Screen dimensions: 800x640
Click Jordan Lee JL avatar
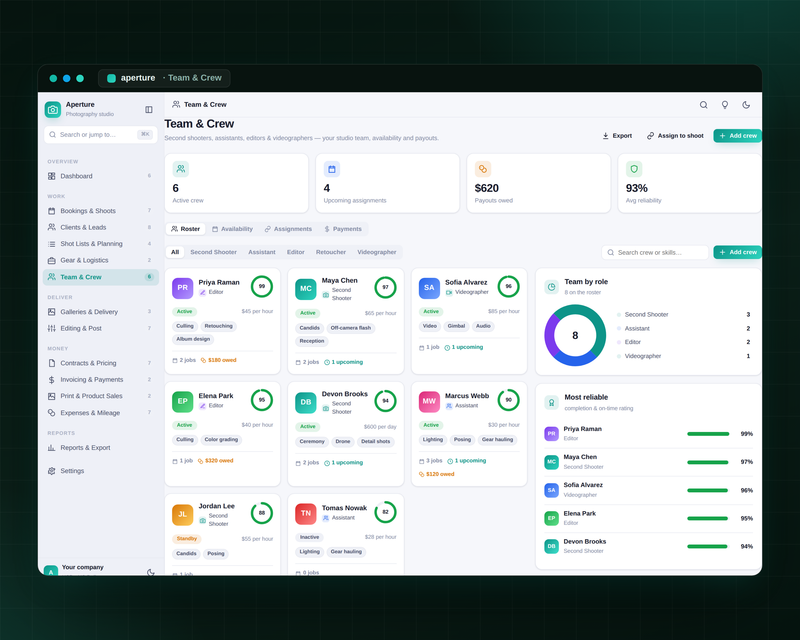click(183, 514)
